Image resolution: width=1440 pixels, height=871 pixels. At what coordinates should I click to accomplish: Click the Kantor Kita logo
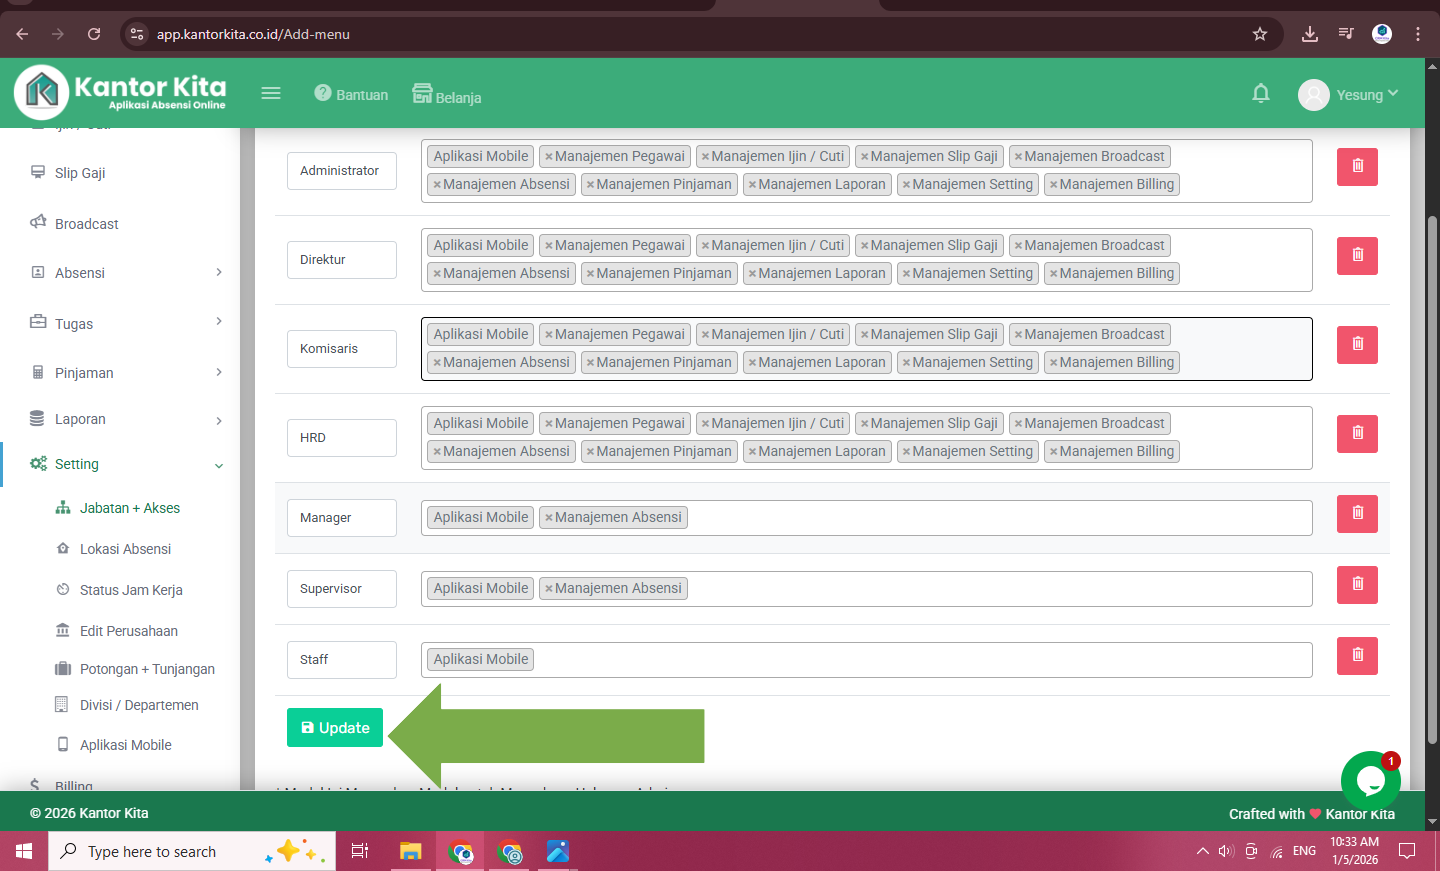pos(120,92)
